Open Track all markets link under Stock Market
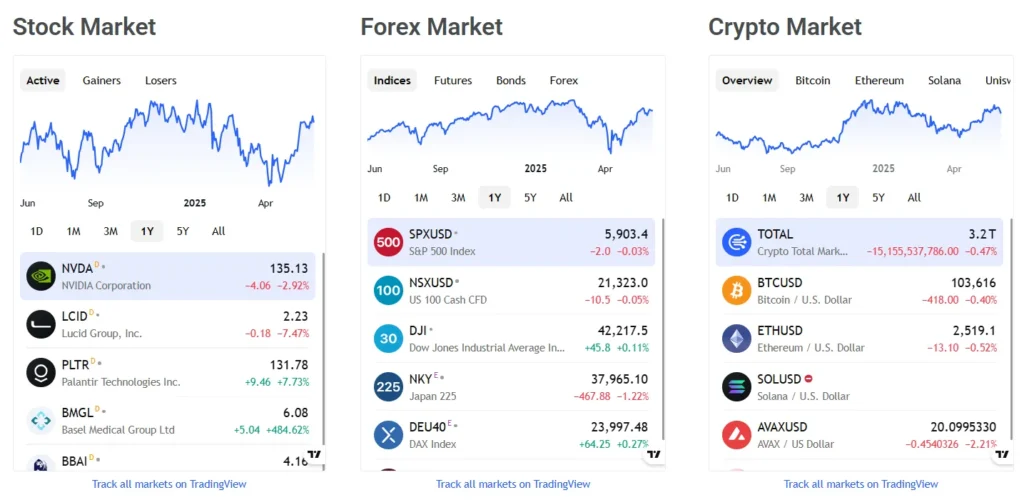Viewport: 1024px width, 500px height. point(169,484)
